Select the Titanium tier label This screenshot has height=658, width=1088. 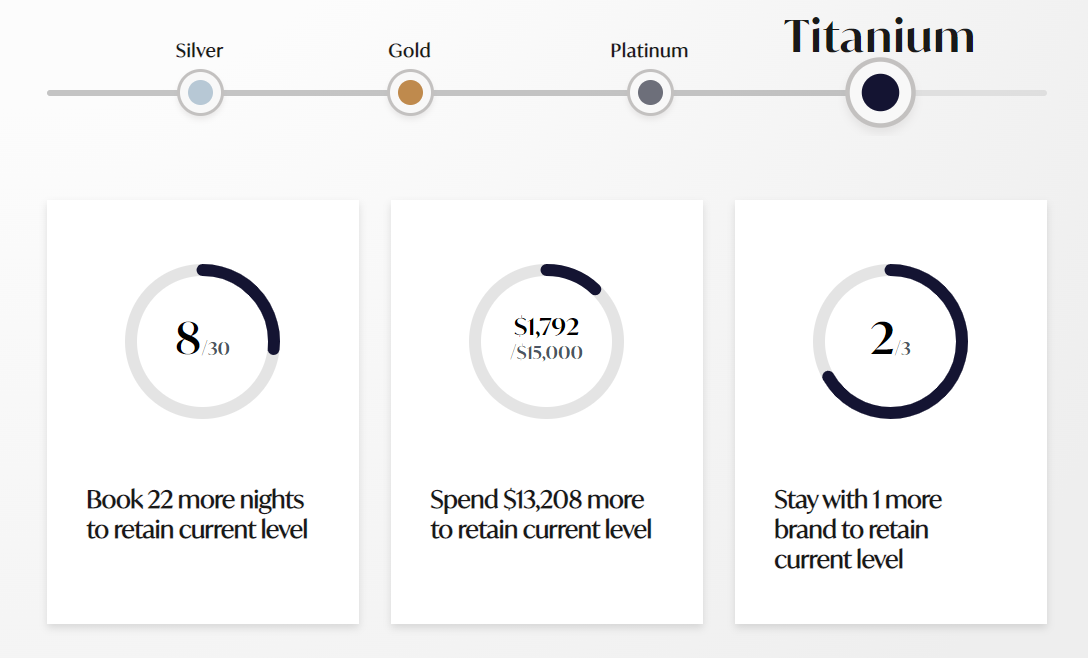pos(879,36)
